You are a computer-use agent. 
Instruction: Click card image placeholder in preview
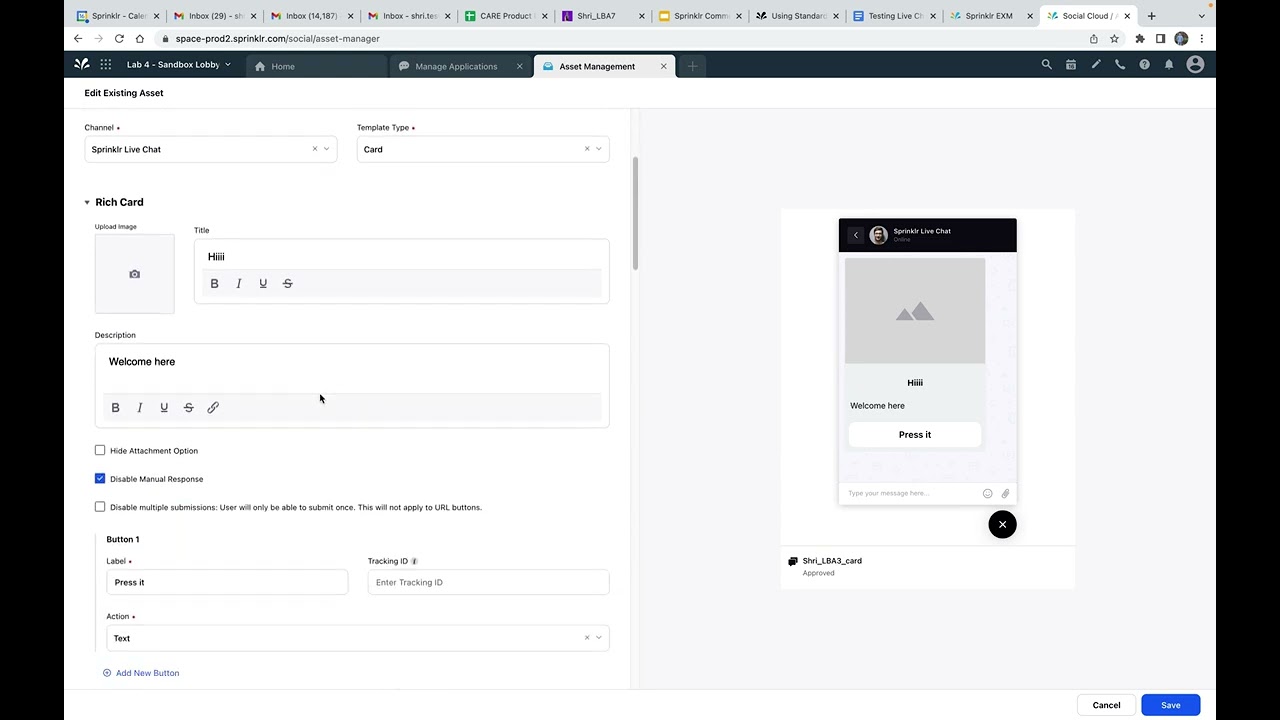[x=915, y=312]
